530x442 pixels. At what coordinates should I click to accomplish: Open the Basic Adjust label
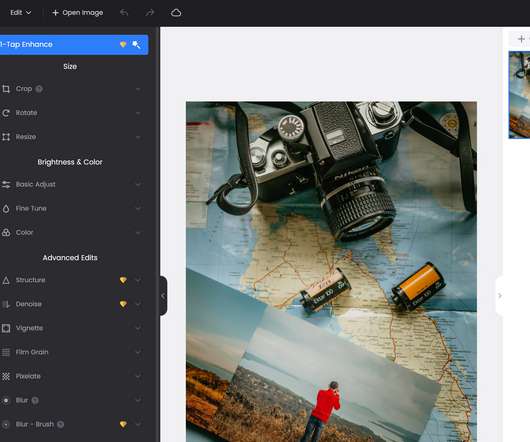pyautogui.click(x=35, y=185)
